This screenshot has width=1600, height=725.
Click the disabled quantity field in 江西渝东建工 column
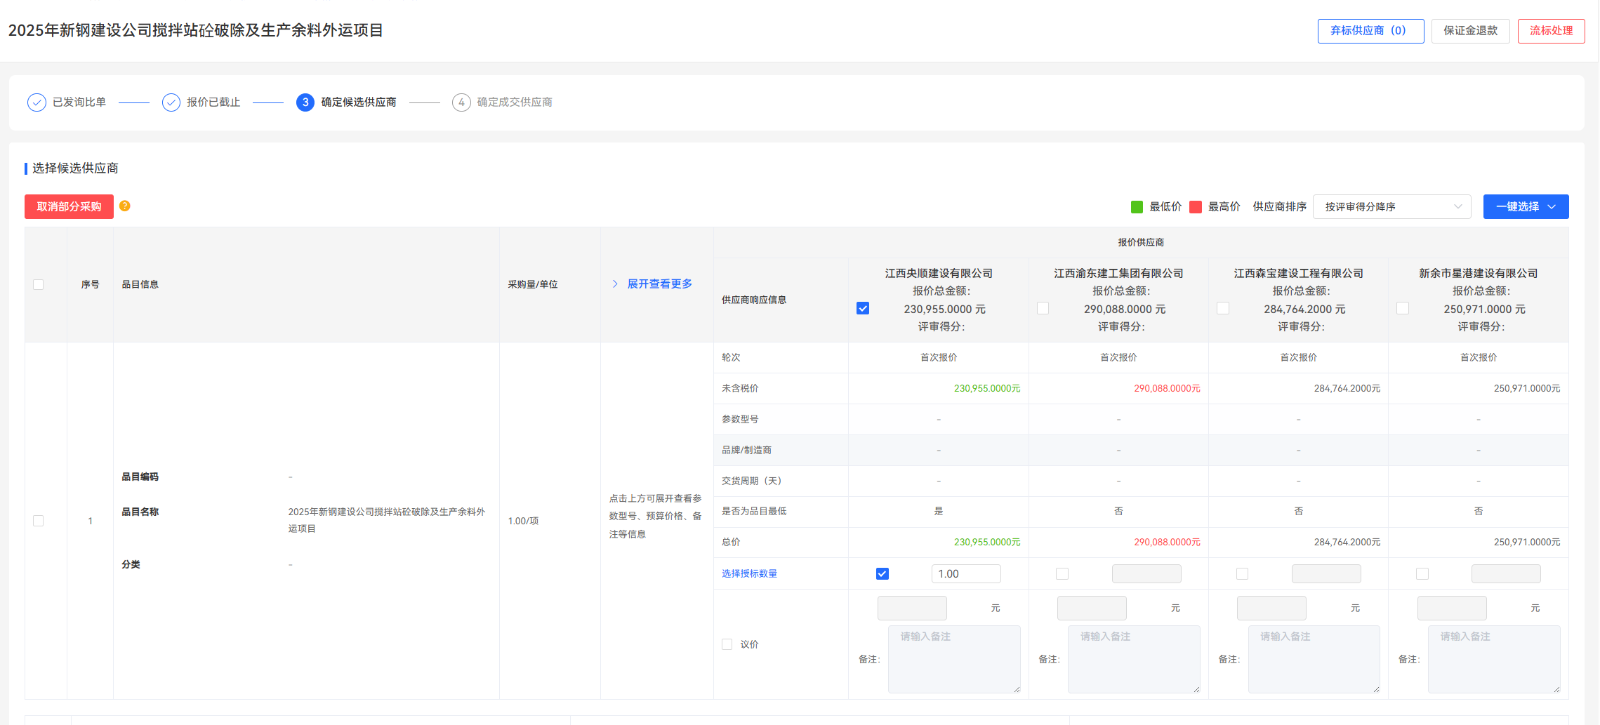(1146, 574)
